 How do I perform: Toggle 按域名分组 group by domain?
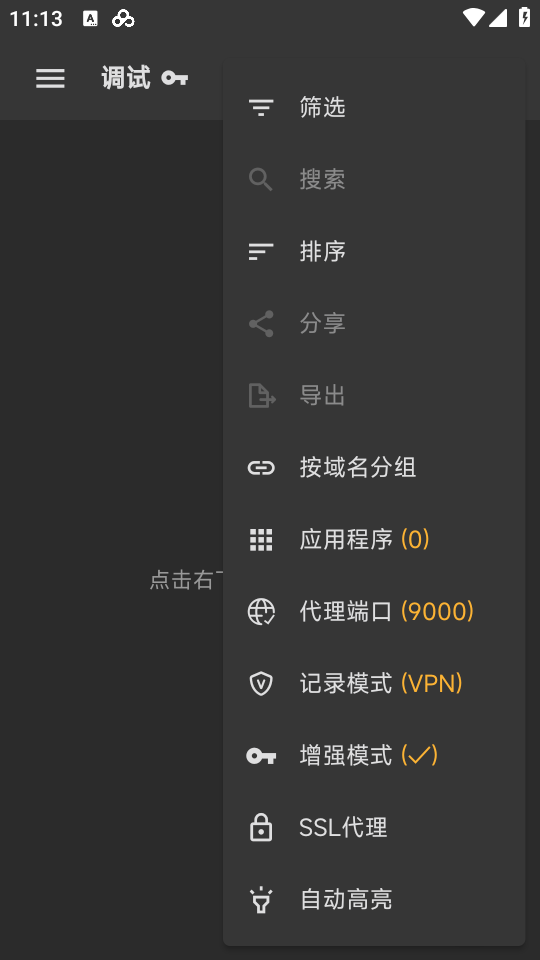point(374,468)
